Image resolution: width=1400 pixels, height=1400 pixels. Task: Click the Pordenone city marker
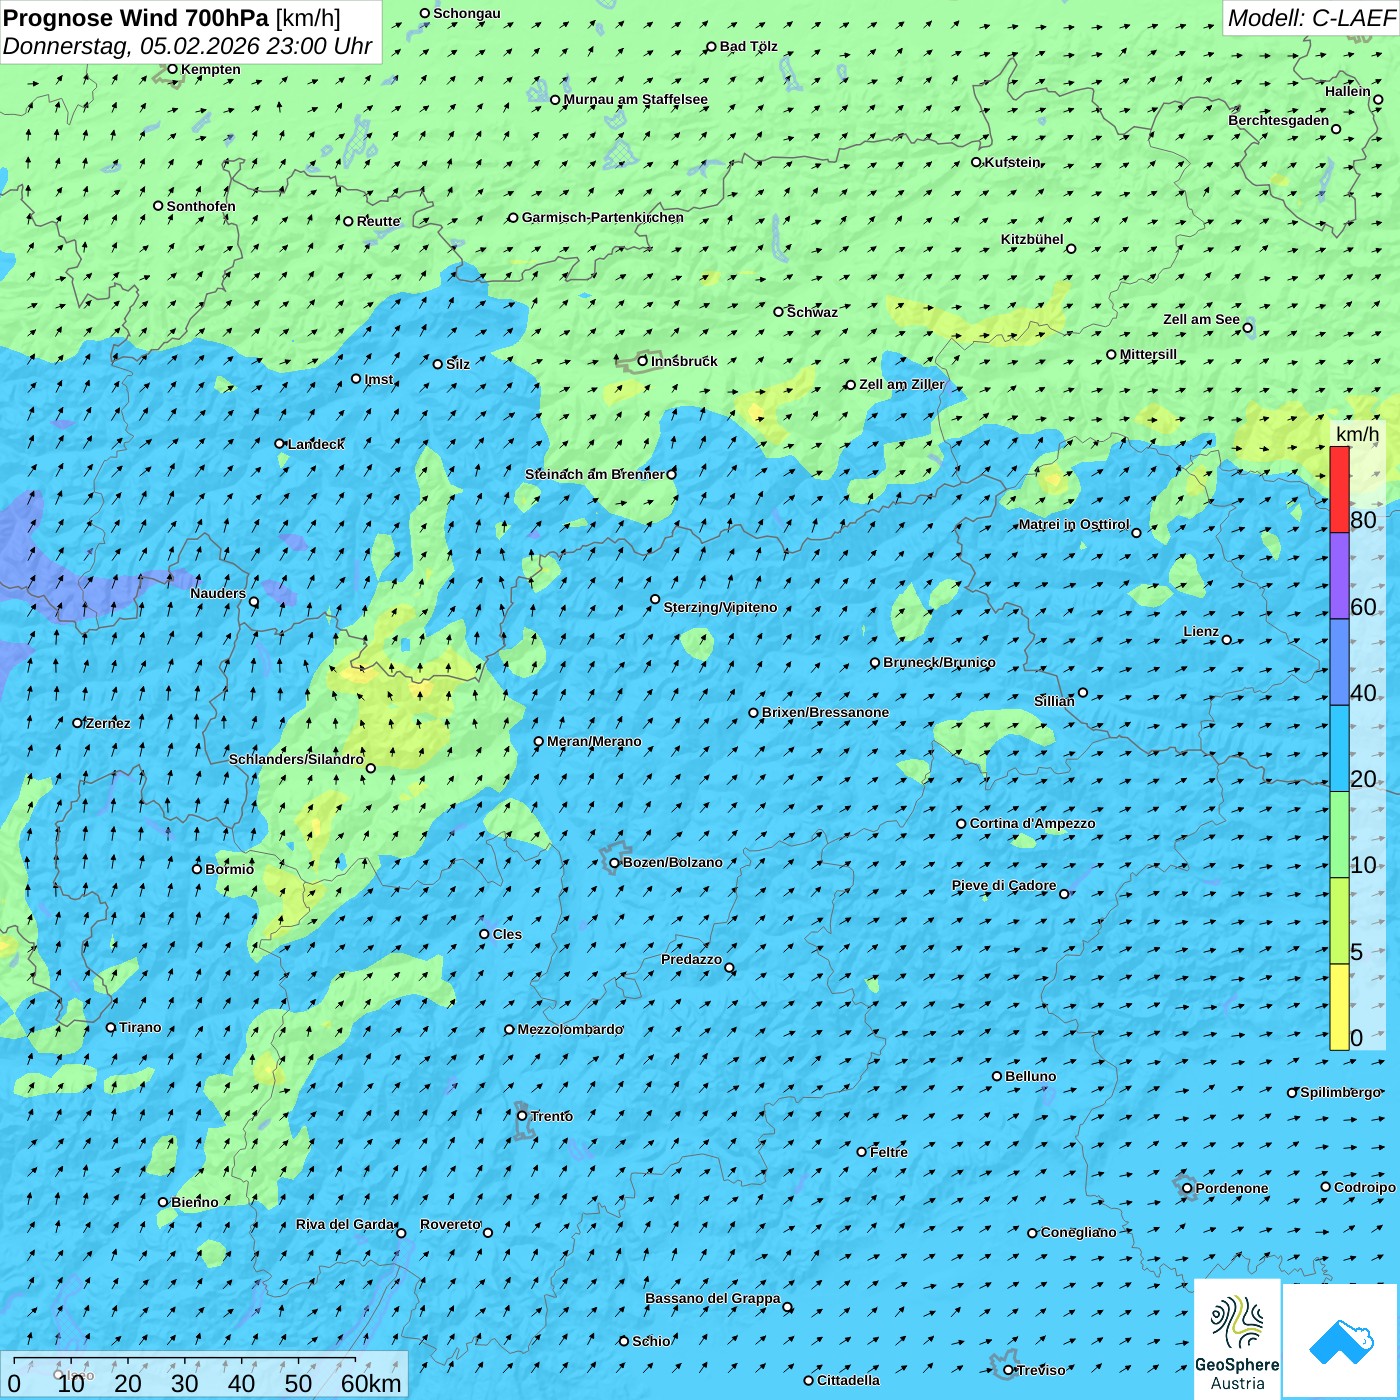pos(1188,1189)
